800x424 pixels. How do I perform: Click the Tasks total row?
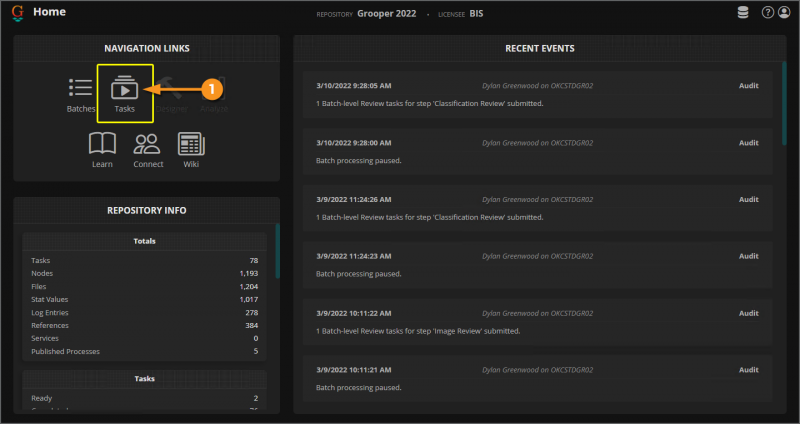[144, 260]
